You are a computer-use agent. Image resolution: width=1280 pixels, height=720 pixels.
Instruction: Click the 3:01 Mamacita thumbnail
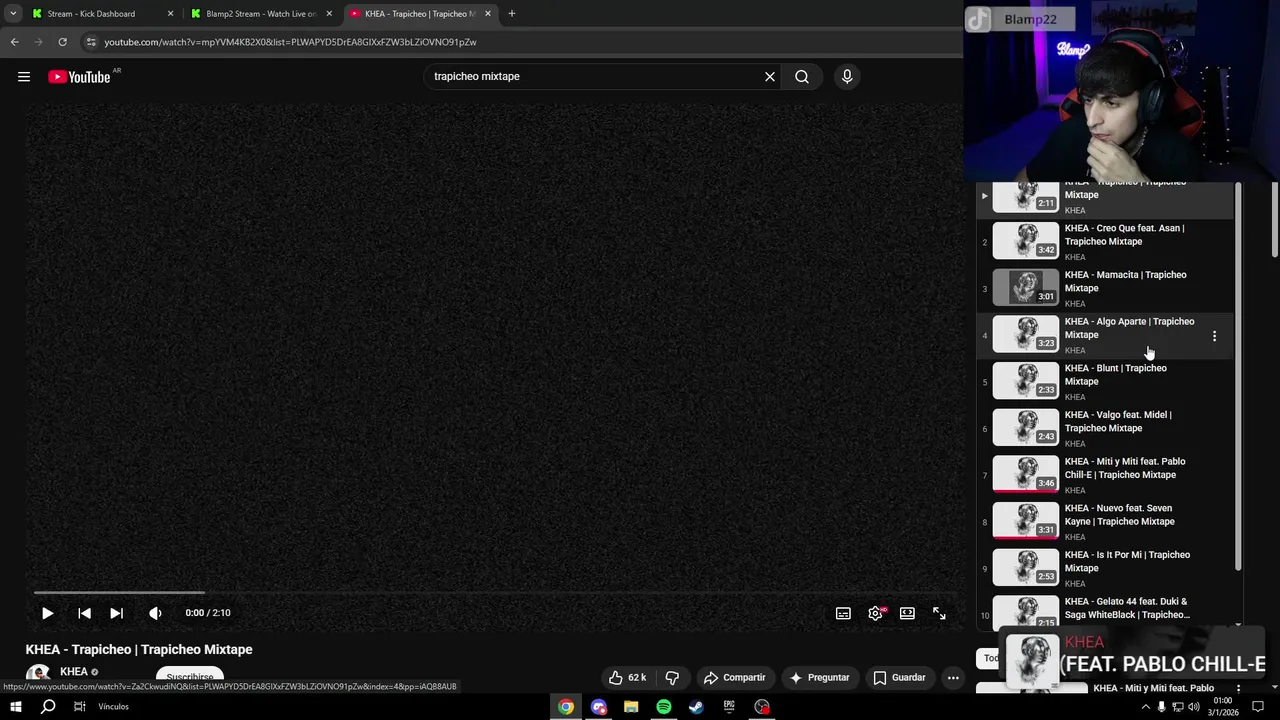[x=1025, y=288]
